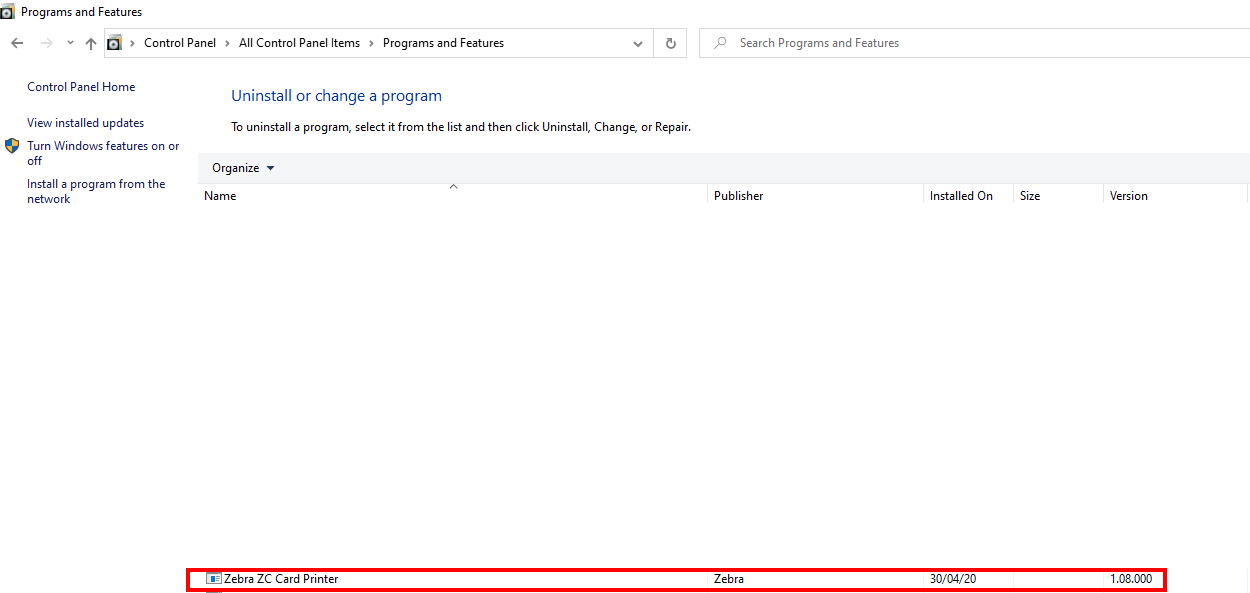Click the Control Panel icon in the address bar
Image resolution: width=1250 pixels, height=593 pixels.
coord(114,42)
